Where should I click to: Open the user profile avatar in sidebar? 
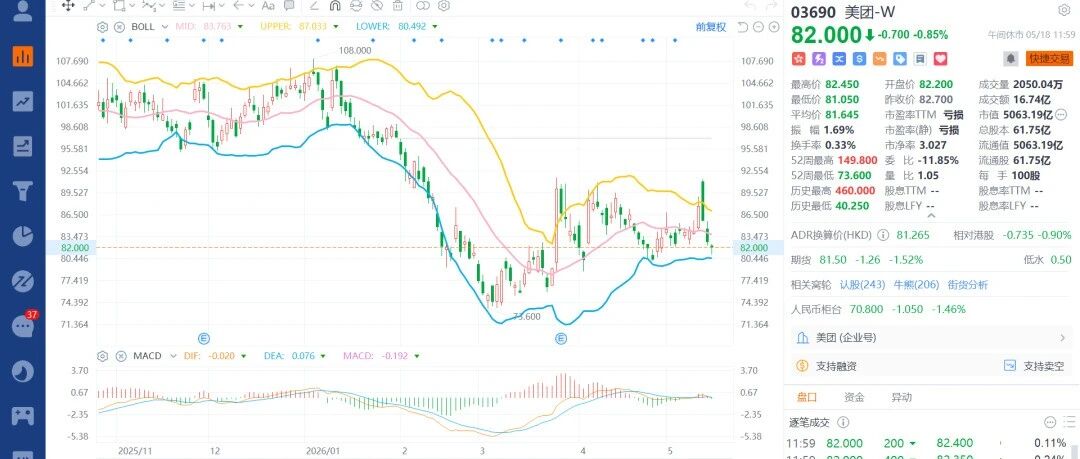pos(23,10)
